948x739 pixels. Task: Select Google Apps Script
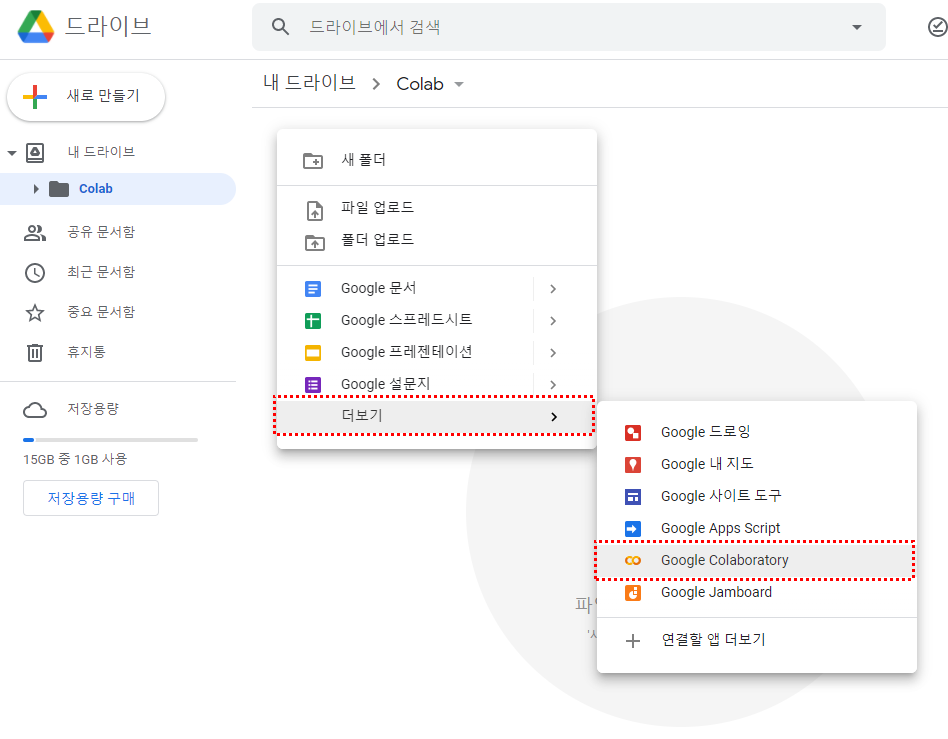(x=757, y=529)
